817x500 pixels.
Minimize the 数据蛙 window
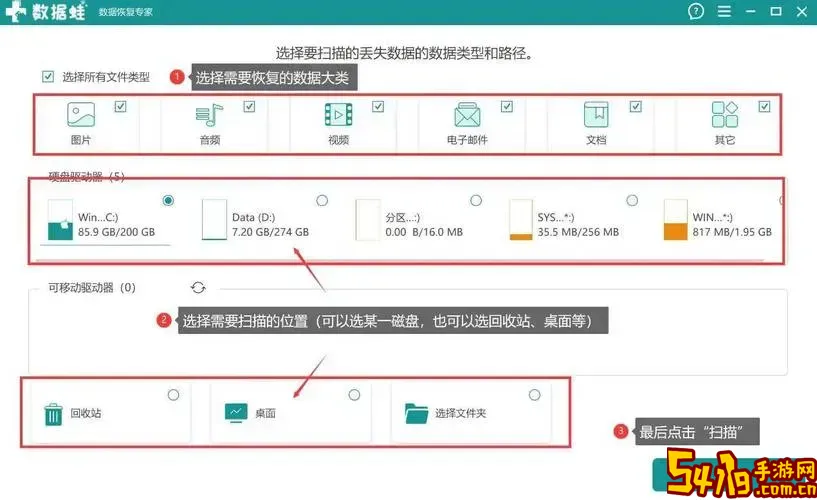(x=750, y=11)
